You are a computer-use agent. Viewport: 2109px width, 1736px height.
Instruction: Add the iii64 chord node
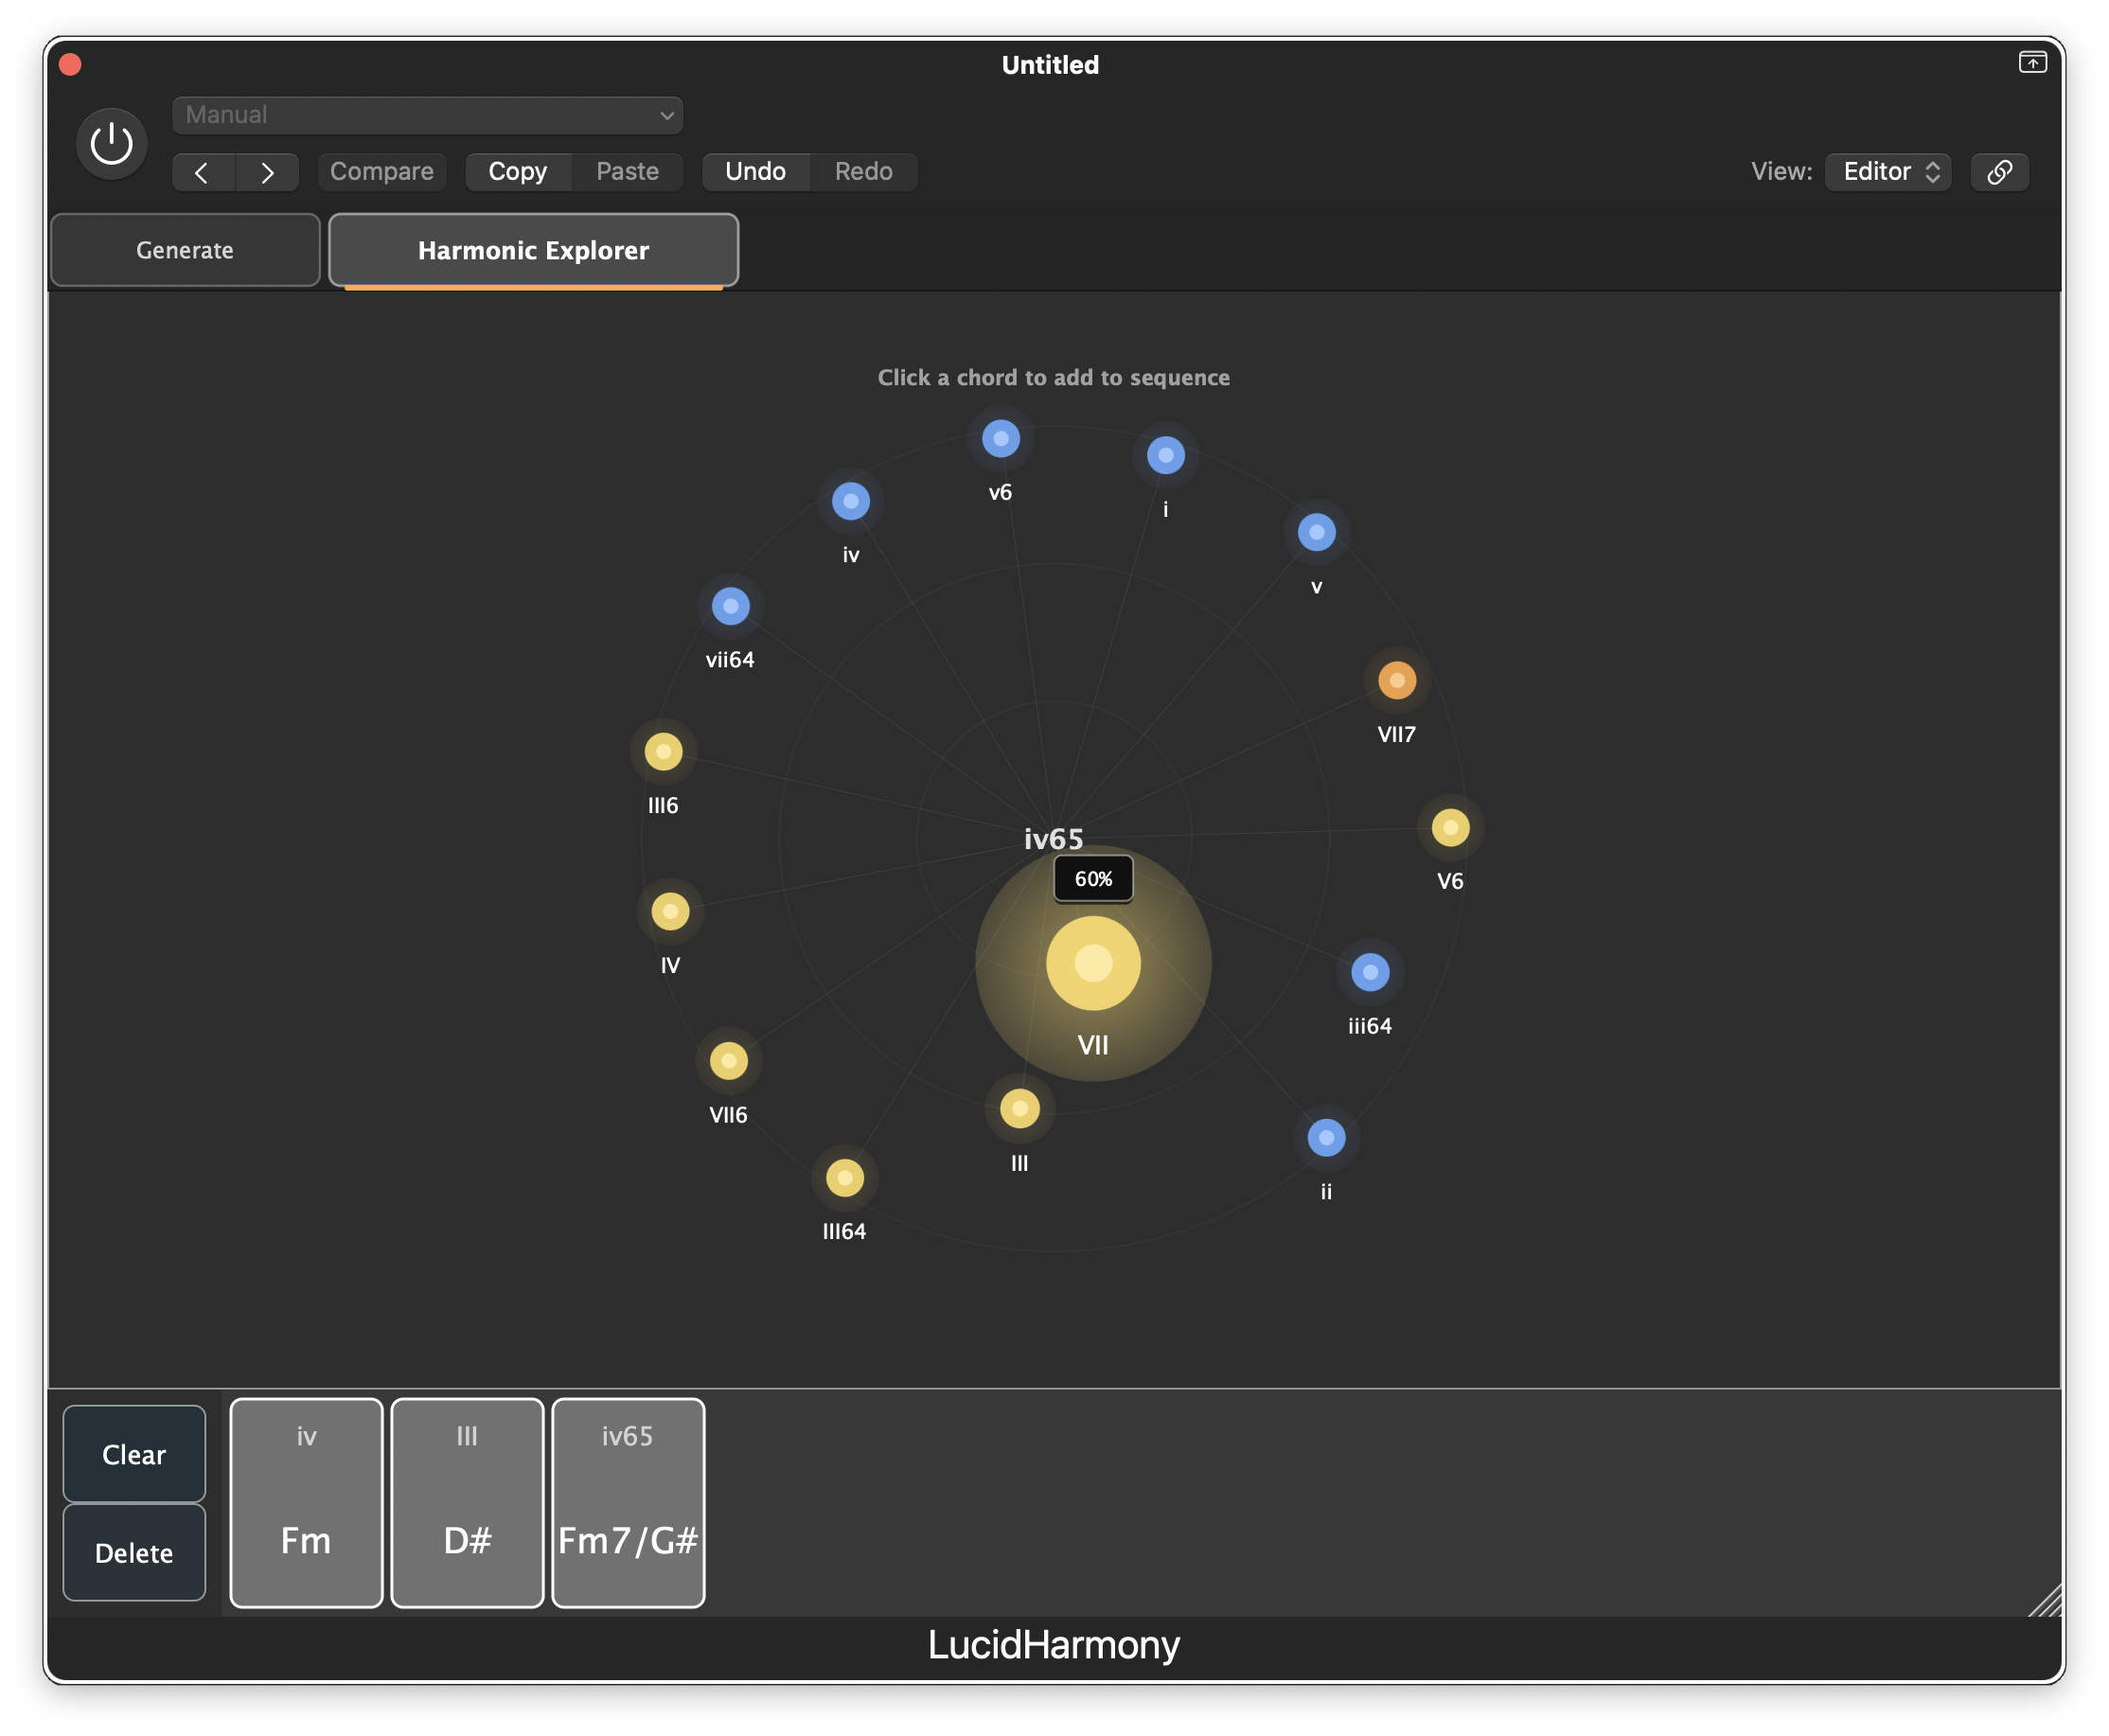[x=1371, y=972]
